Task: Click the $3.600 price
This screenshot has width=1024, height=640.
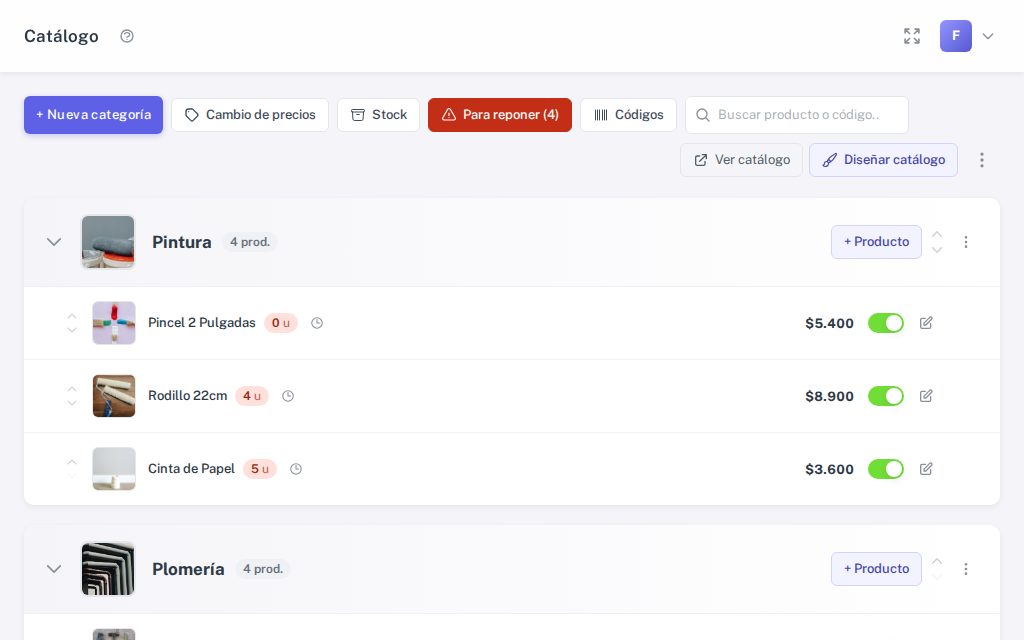Action: point(829,470)
